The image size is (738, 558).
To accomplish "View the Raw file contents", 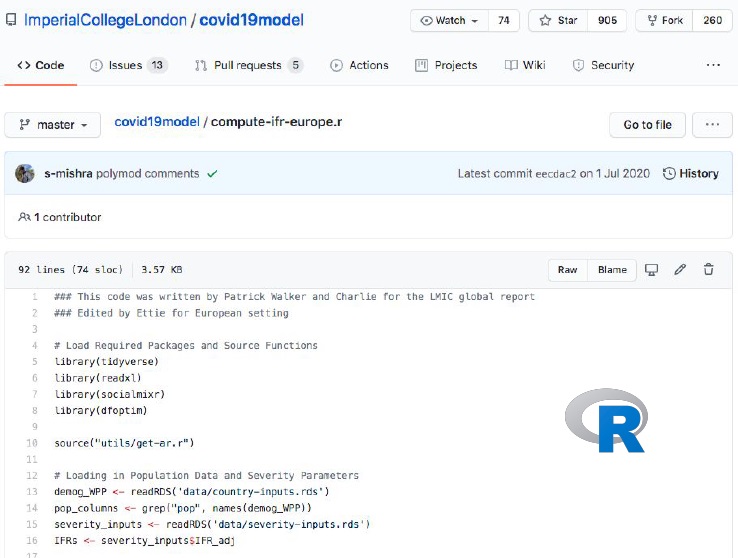I will click(x=567, y=270).
